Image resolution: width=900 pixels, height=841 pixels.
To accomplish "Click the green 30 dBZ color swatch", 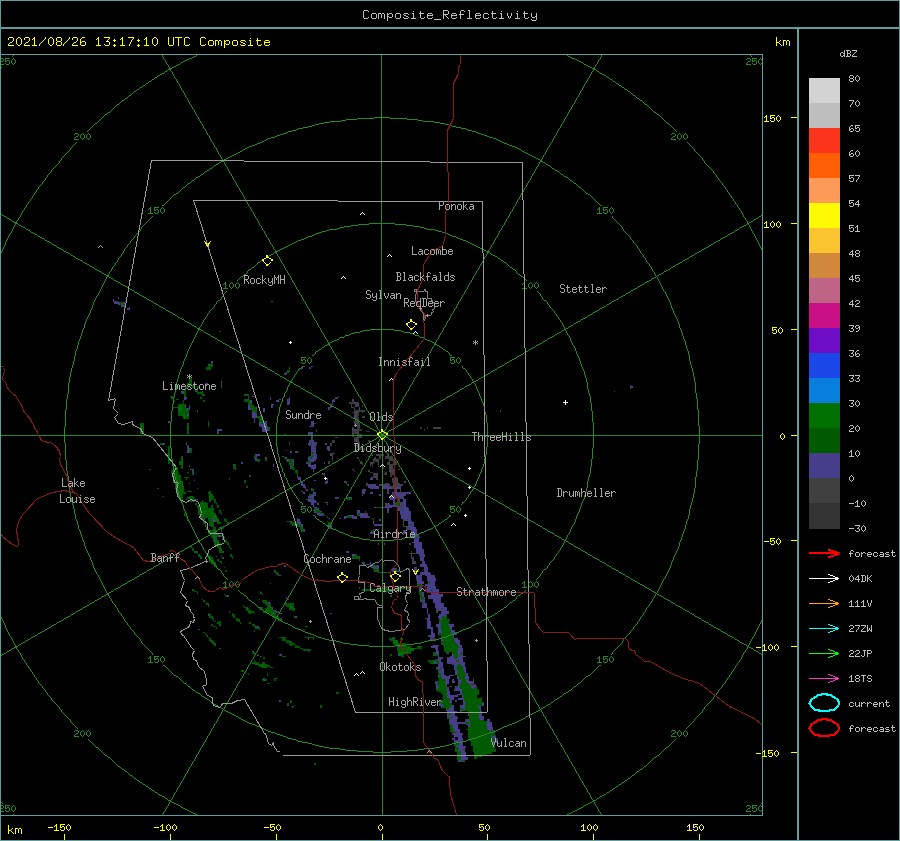I will [x=824, y=415].
